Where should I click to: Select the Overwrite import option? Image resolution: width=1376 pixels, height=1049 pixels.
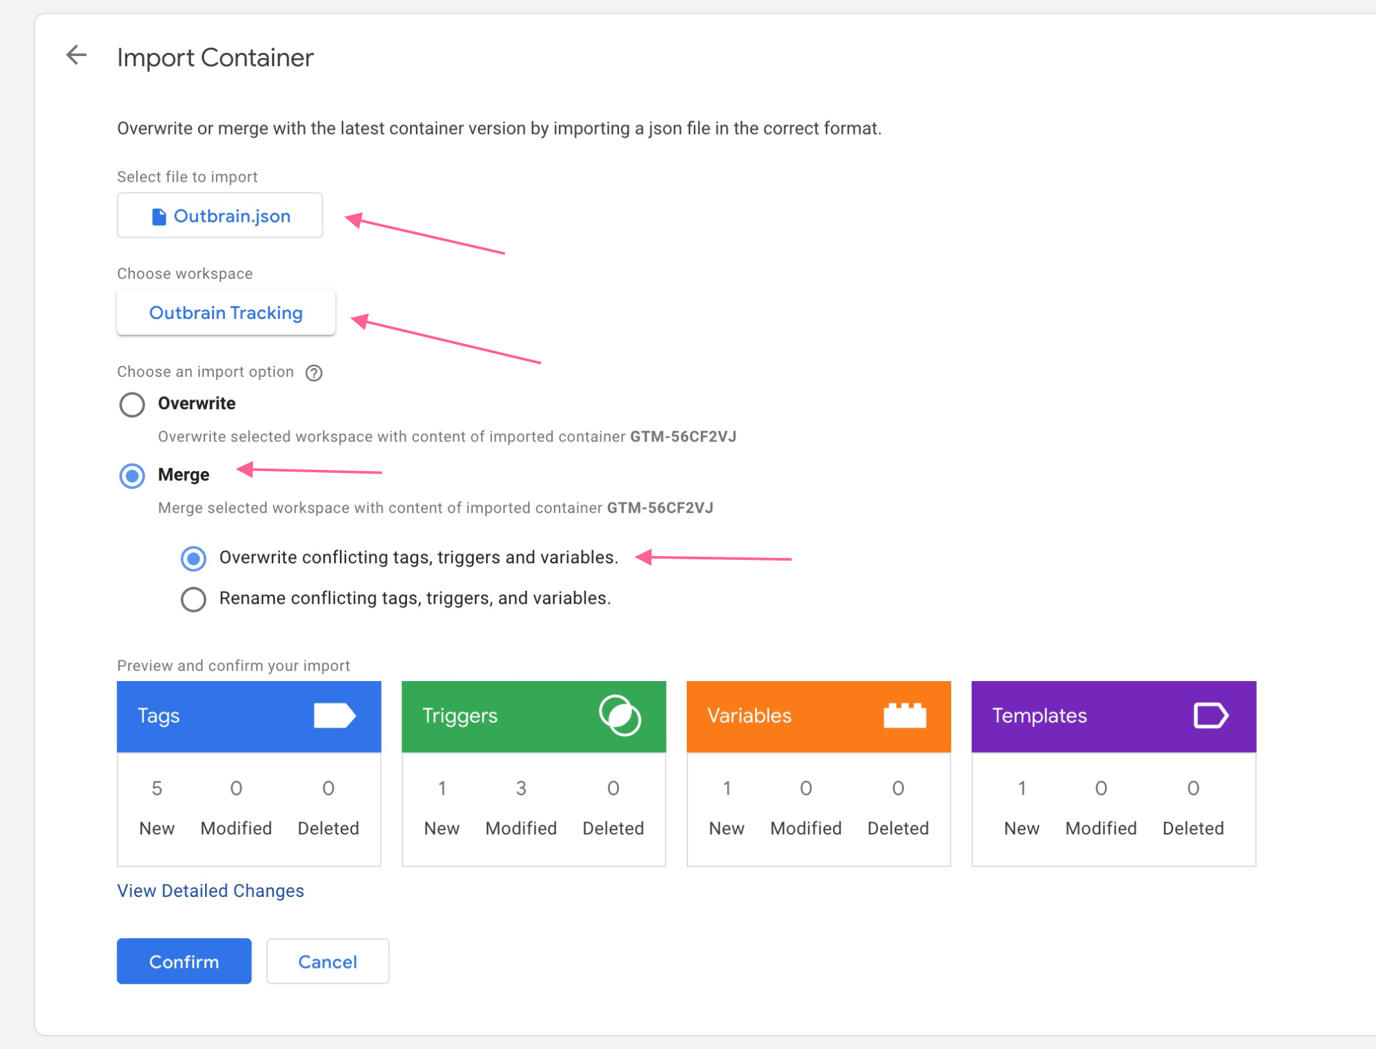click(132, 405)
